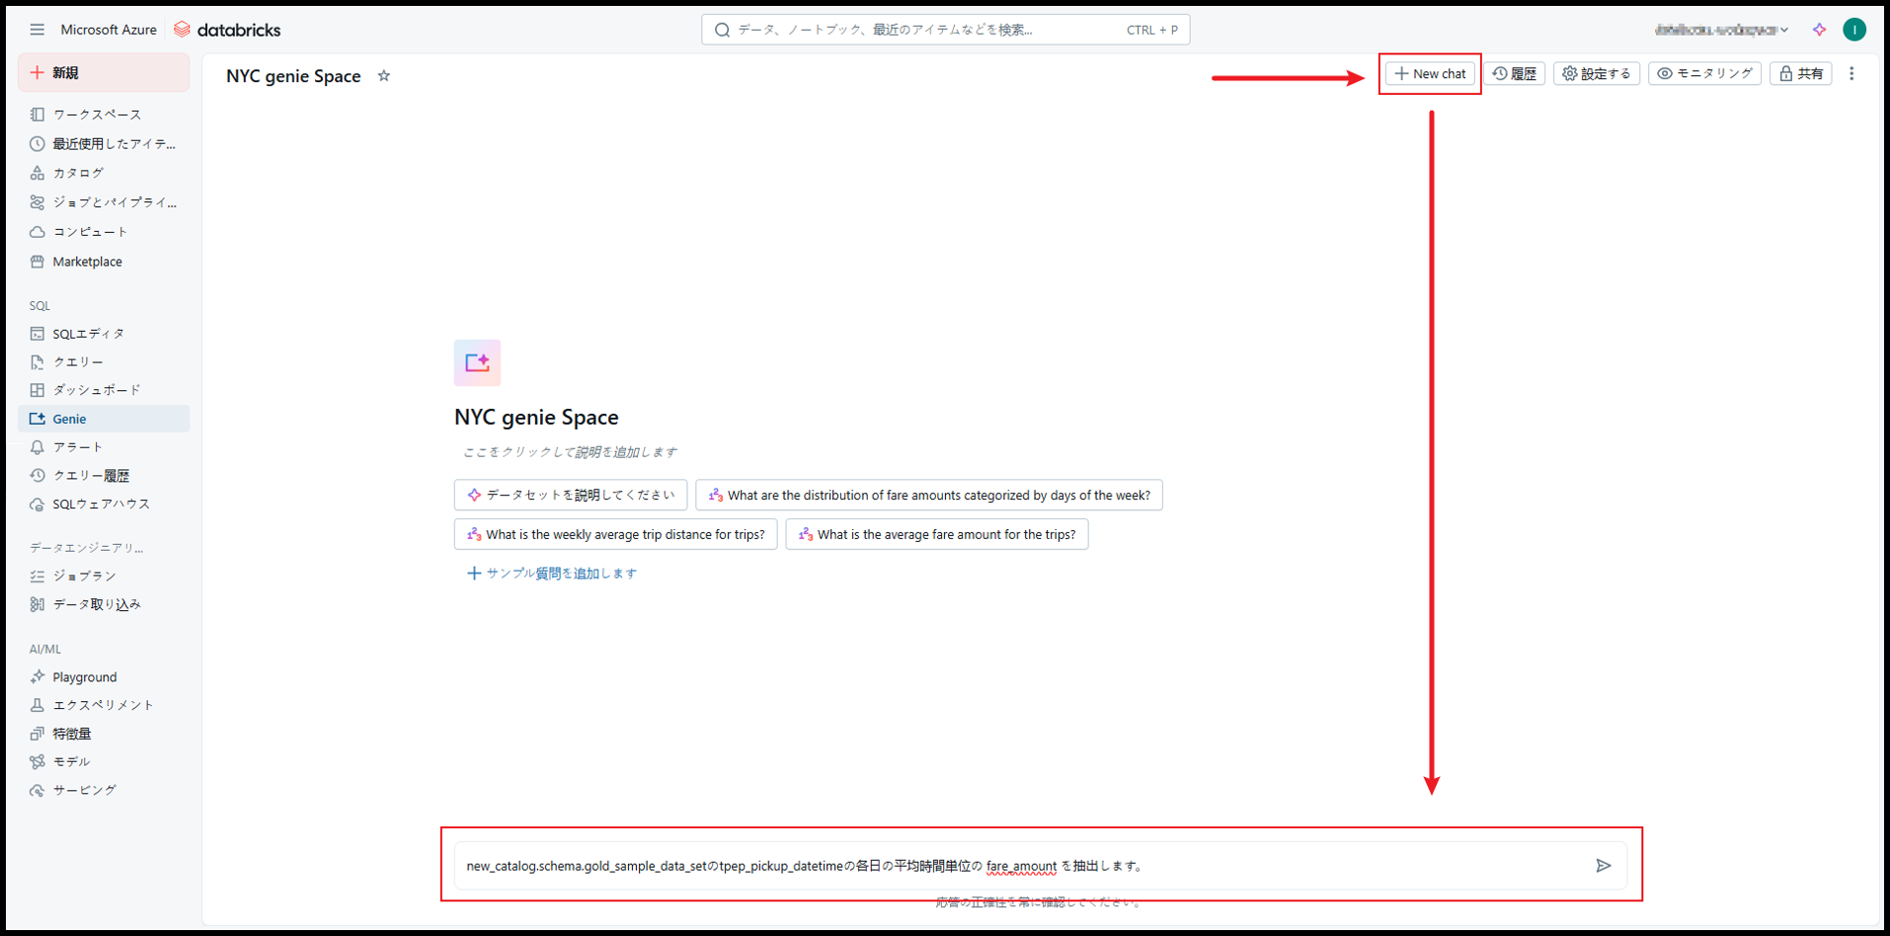
Task: Open SQLエディタ
Action: click(103, 334)
